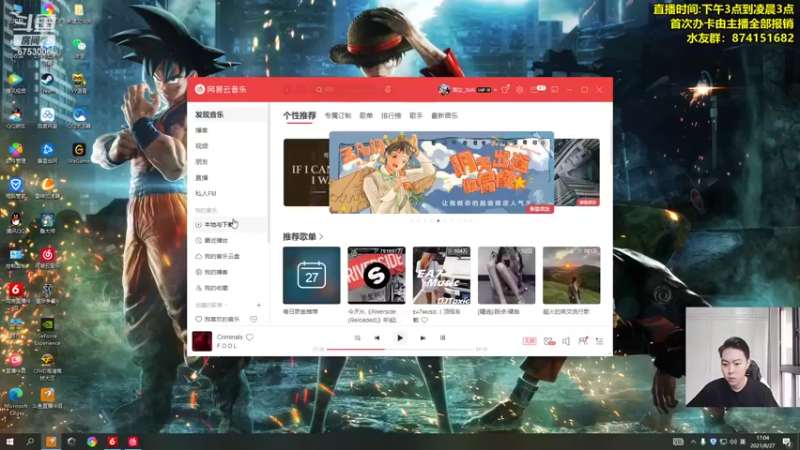Show the play queue list icon
The height and width of the screenshot is (450, 800).
pos(599,341)
